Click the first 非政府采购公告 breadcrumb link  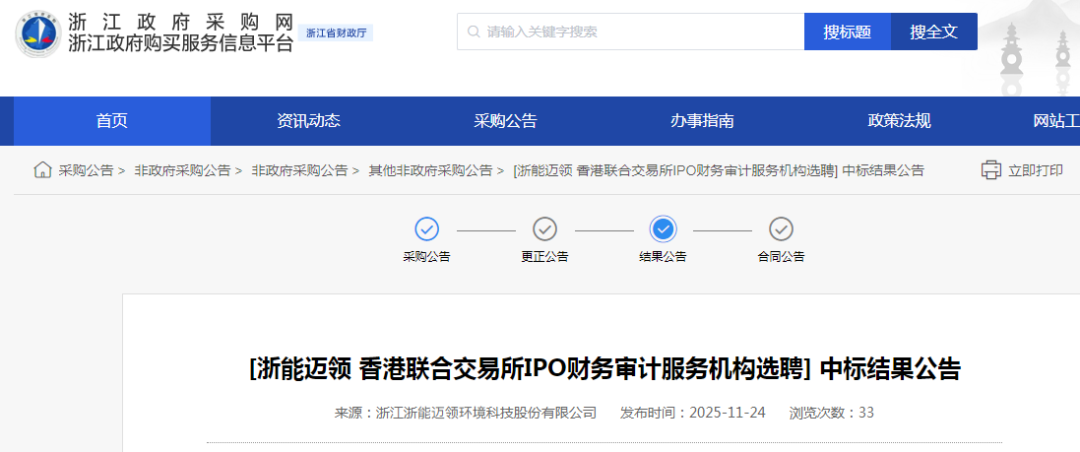[183, 171]
